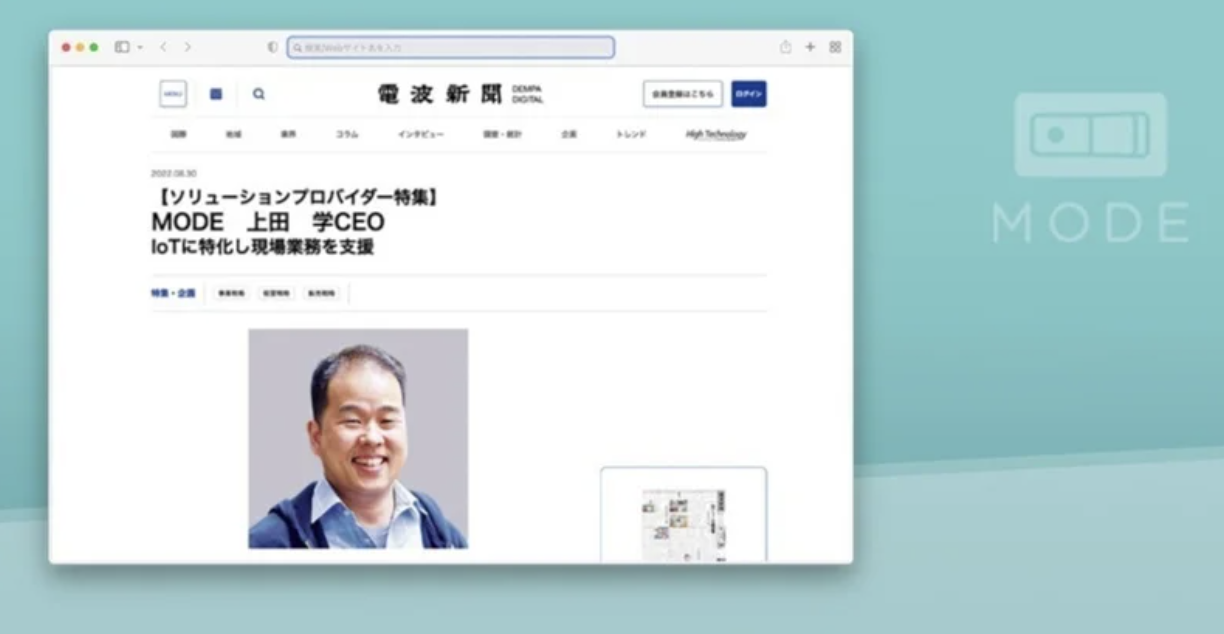Open a new tab with plus icon

pos(811,47)
